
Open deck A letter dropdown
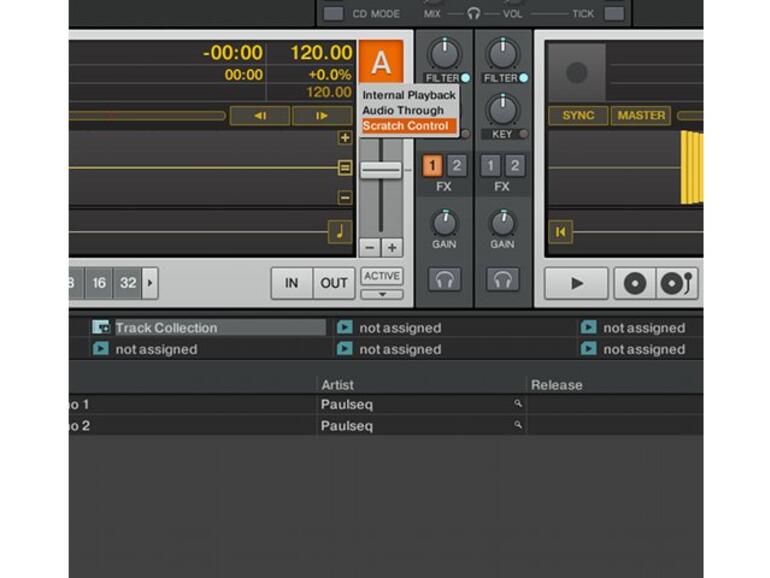point(381,63)
